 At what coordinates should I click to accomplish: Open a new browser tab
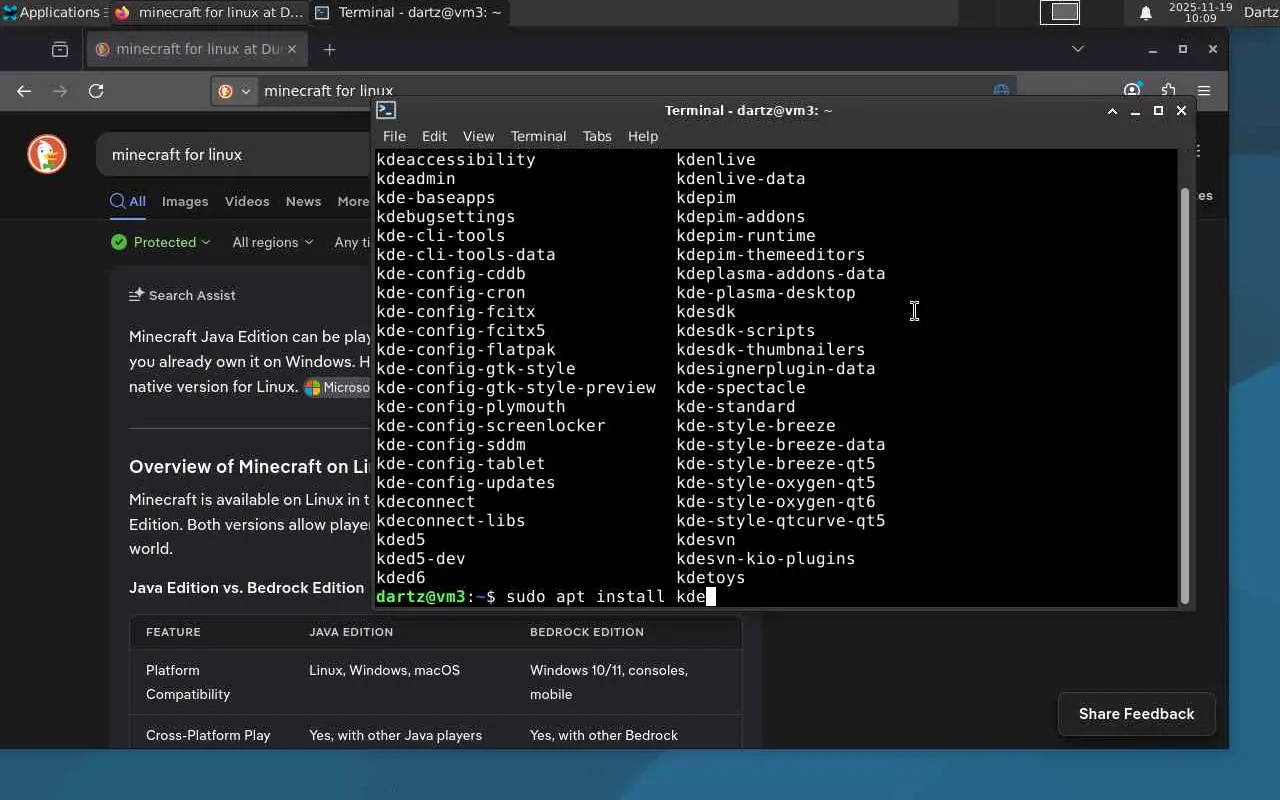coord(329,49)
